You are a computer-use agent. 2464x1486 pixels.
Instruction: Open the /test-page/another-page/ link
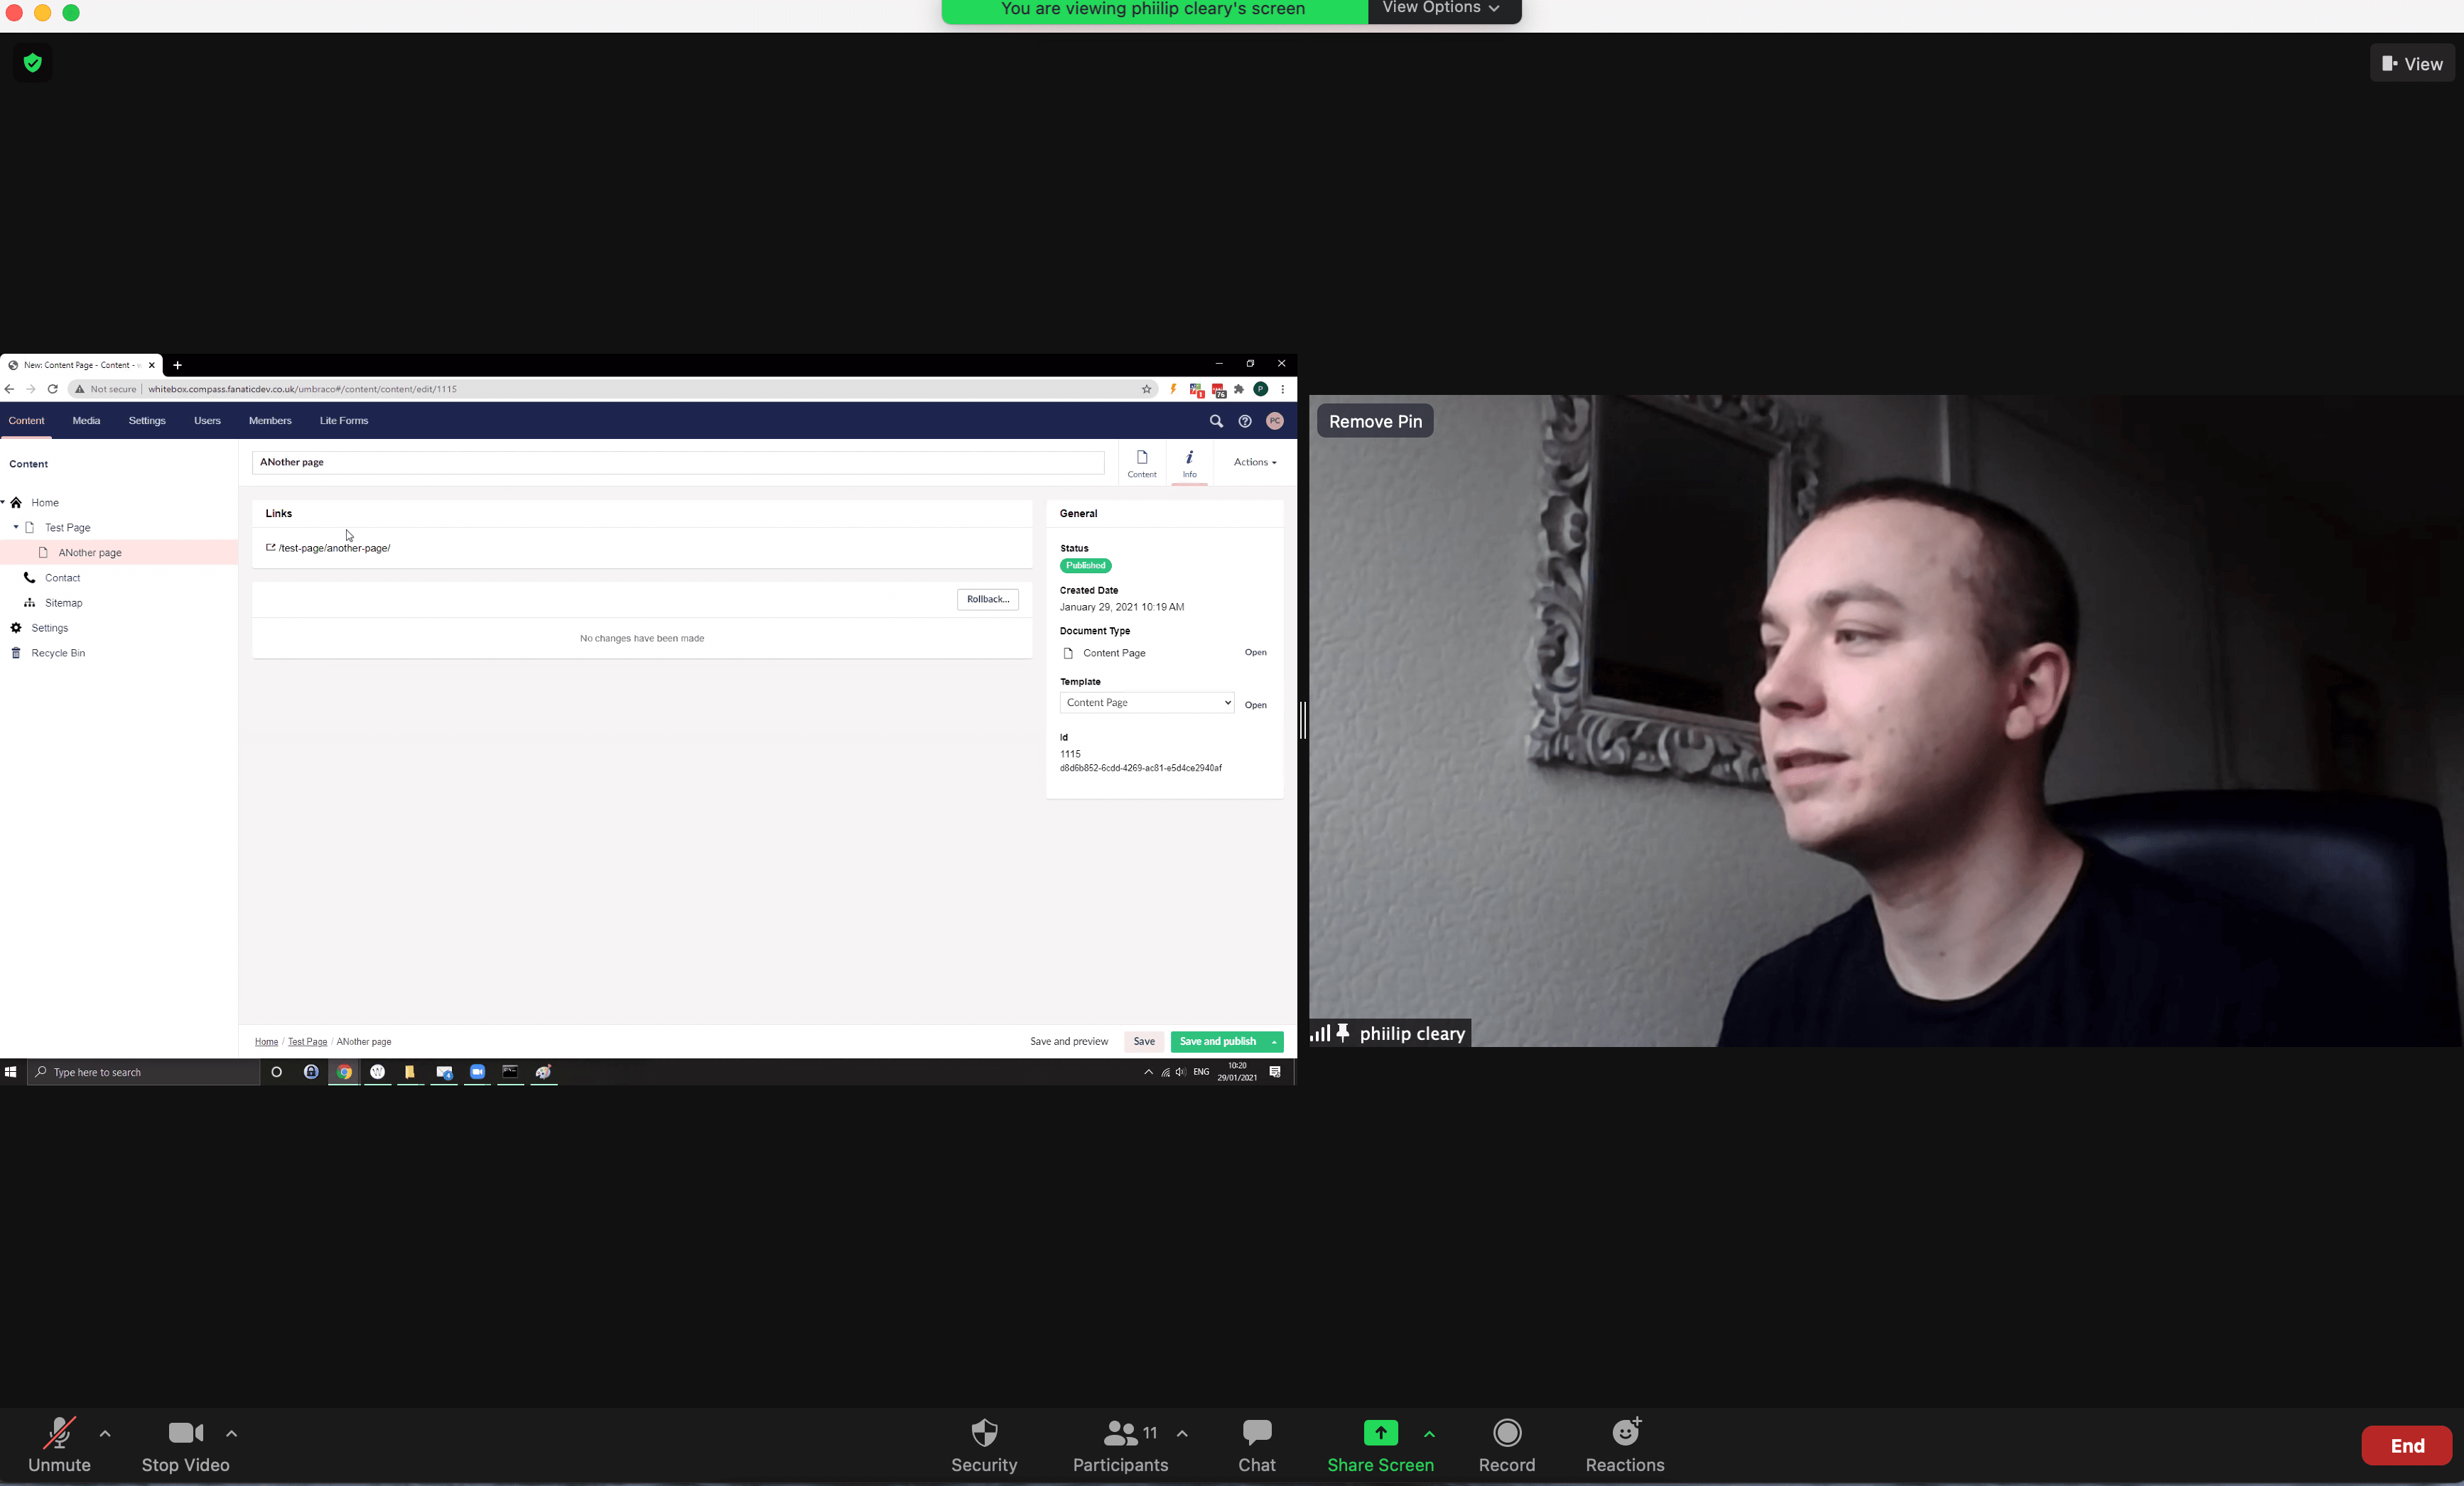tap(334, 548)
